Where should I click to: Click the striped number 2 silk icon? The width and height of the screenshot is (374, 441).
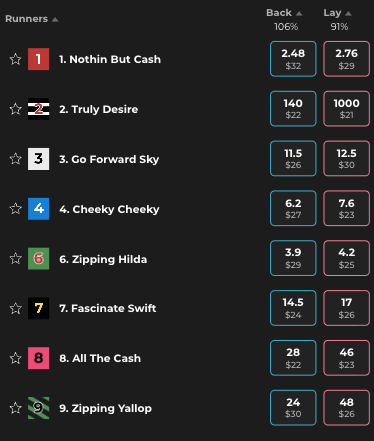tap(38, 109)
